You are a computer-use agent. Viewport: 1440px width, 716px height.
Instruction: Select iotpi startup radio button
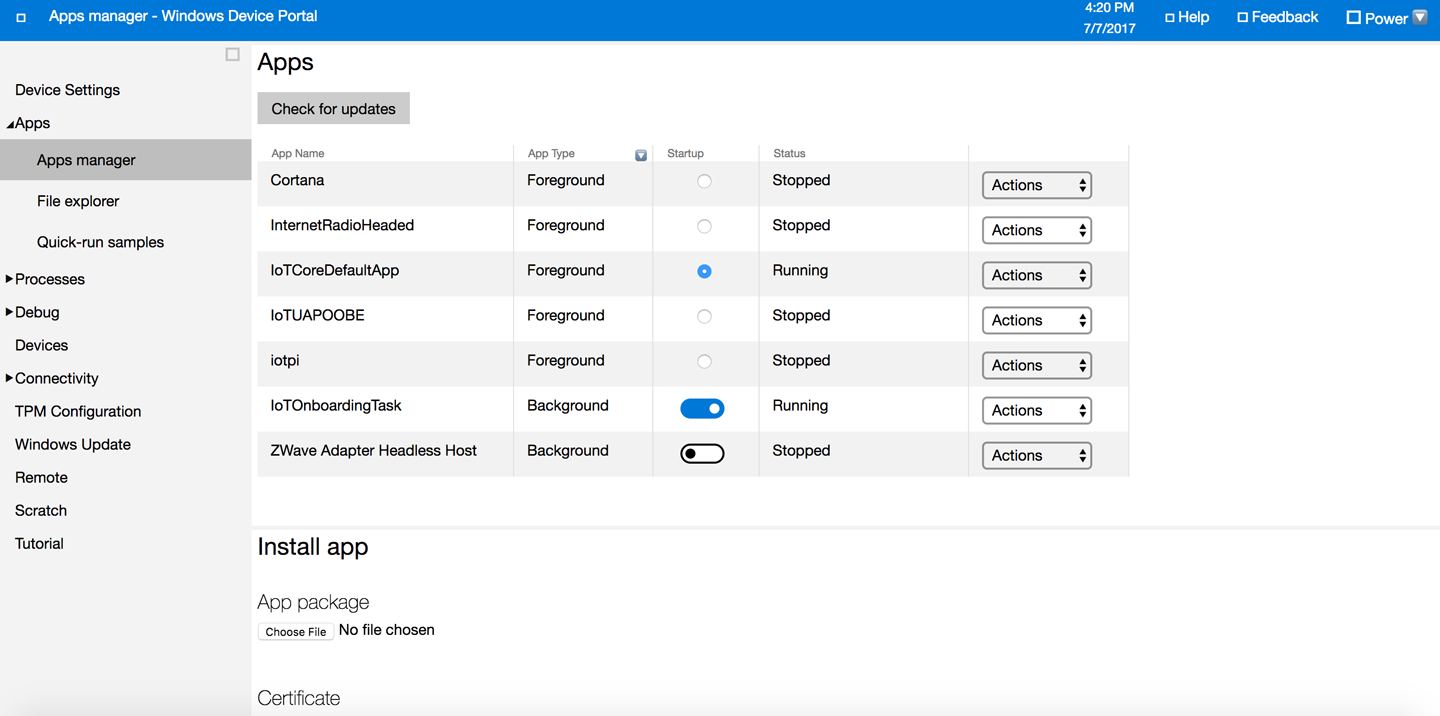click(704, 361)
